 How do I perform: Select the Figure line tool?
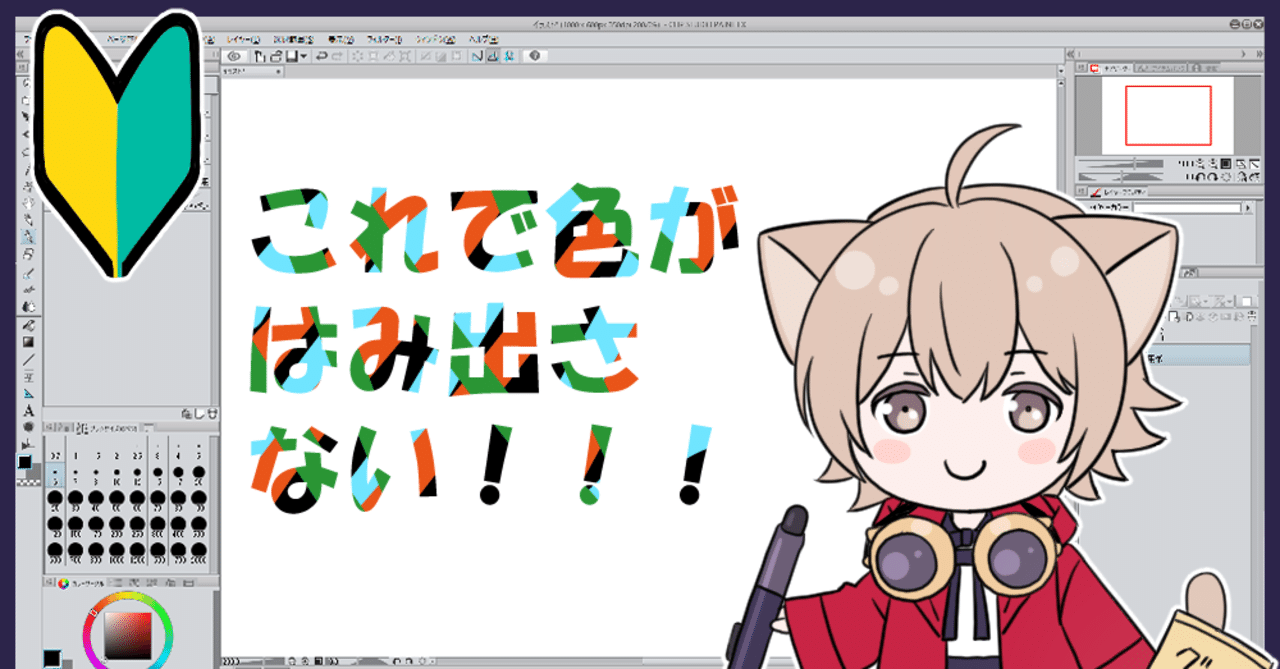(28, 360)
